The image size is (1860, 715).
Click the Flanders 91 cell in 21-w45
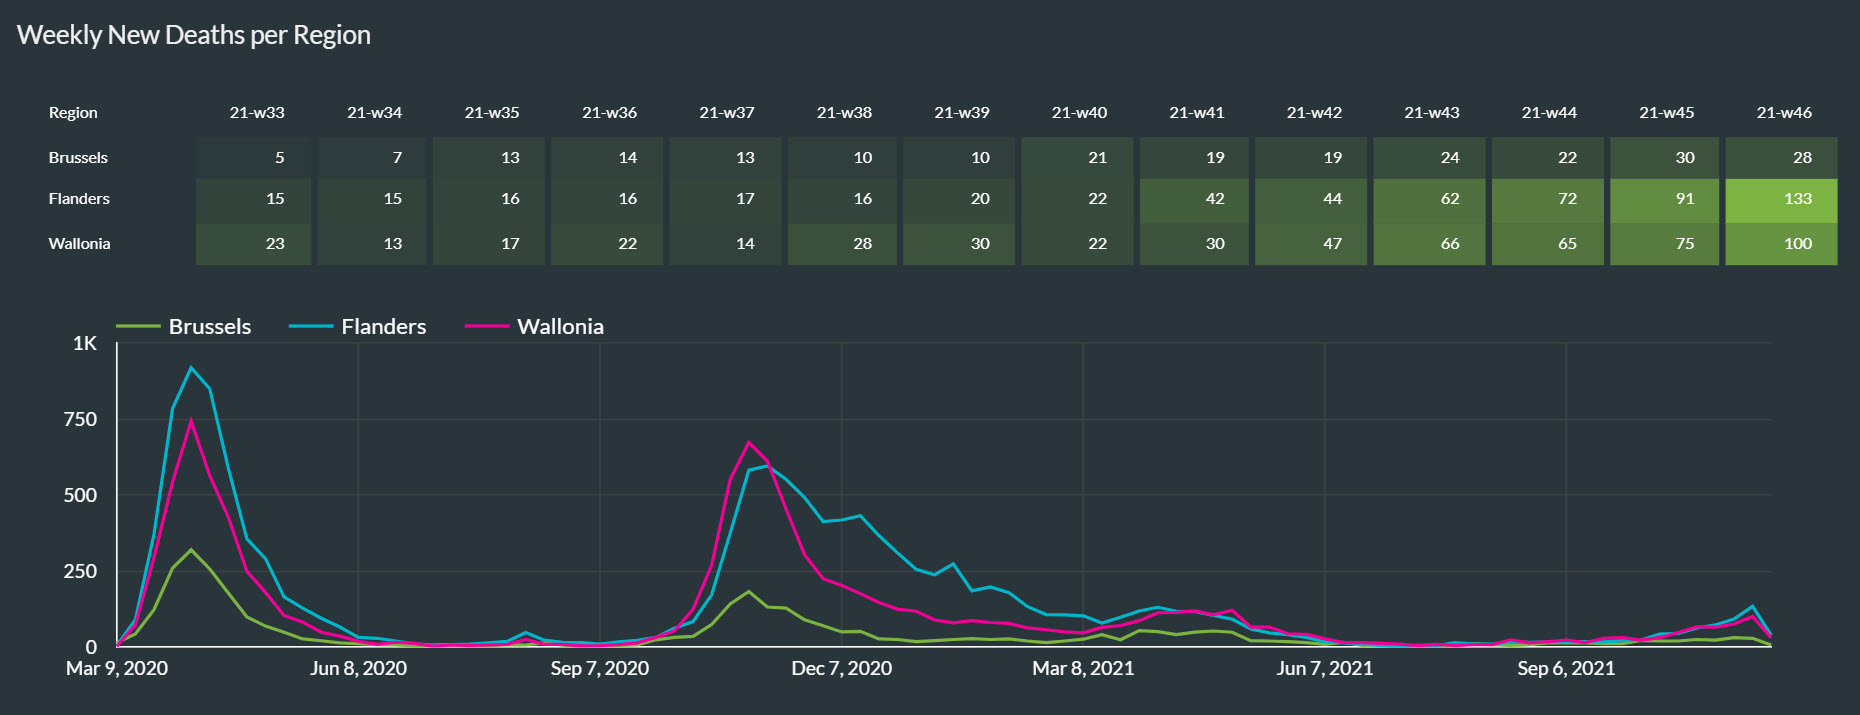(x=1665, y=199)
